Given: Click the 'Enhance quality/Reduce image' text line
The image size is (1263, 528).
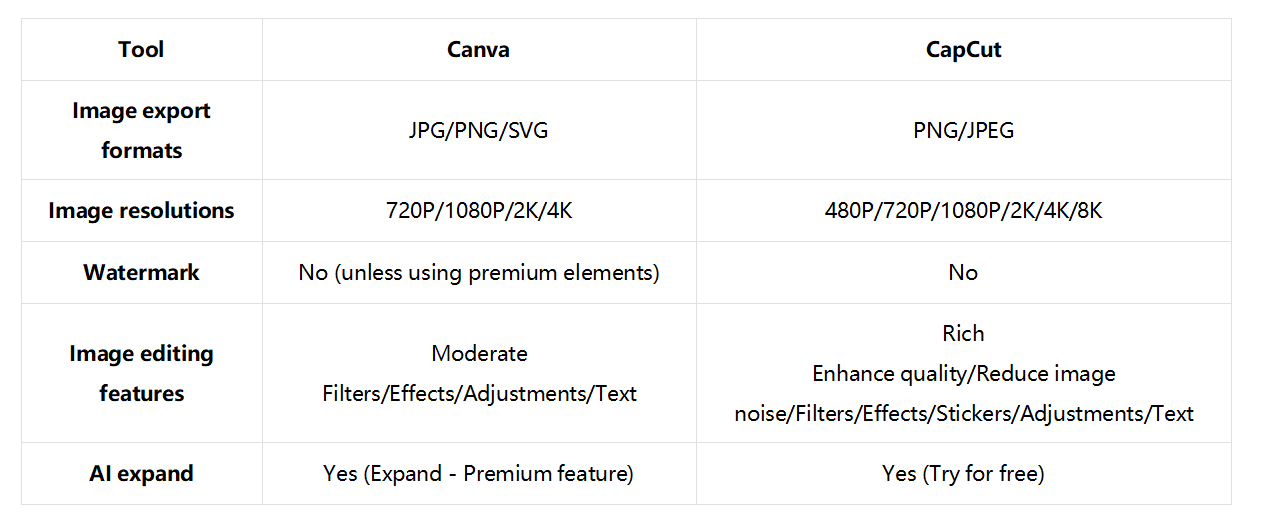Looking at the screenshot, I should pos(963,373).
